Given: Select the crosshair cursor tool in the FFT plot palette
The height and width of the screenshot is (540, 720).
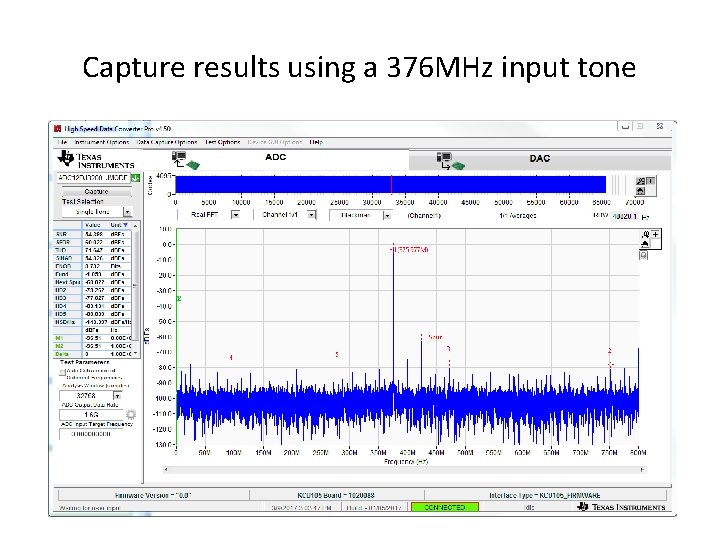Looking at the screenshot, I should pos(656,234).
